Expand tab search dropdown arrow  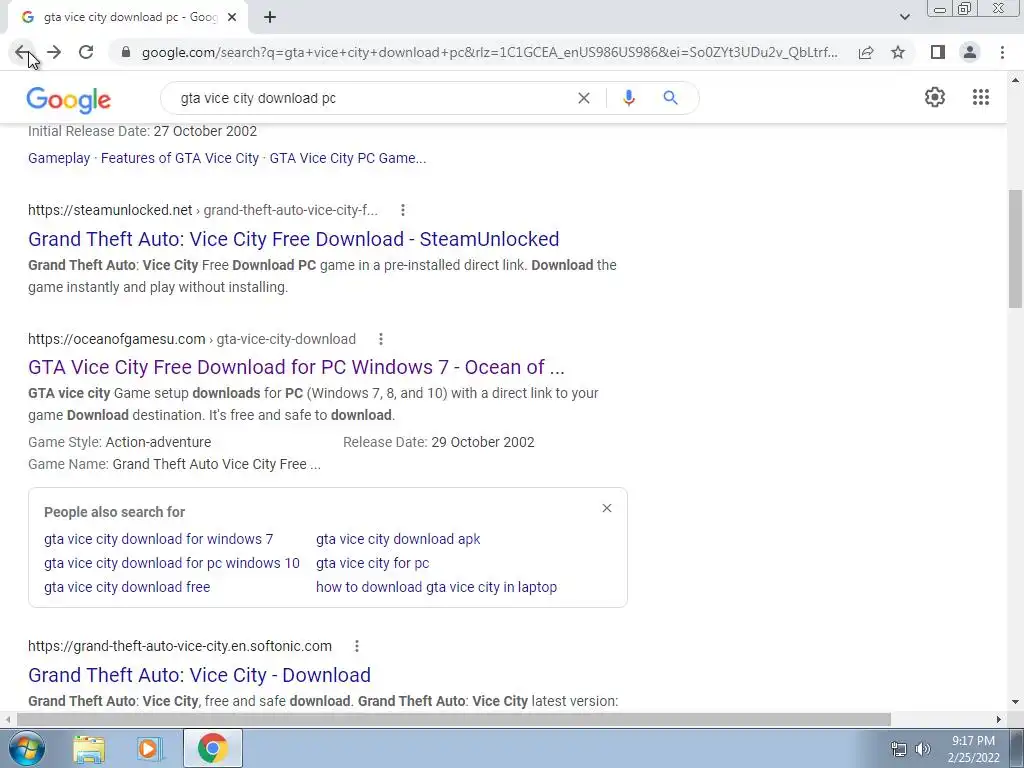pyautogui.click(x=904, y=17)
